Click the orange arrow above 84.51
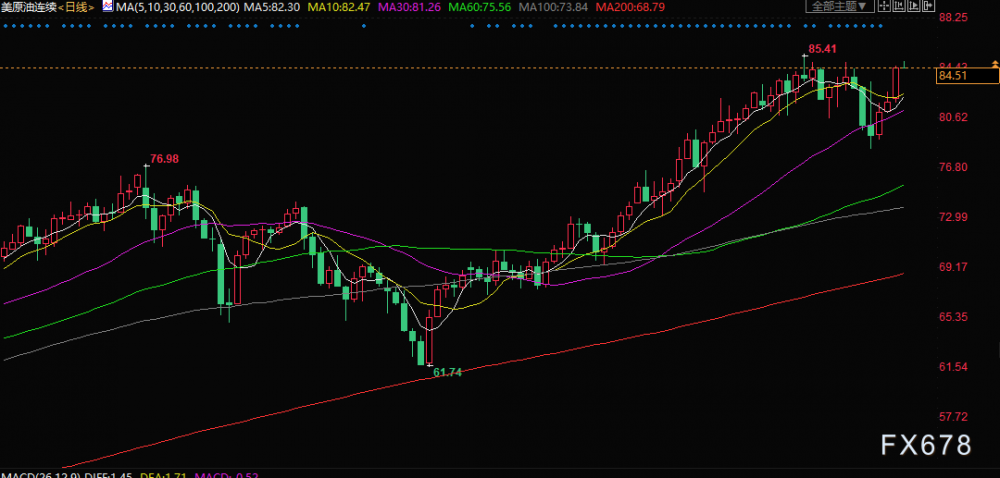The image size is (1000, 478). click(x=995, y=64)
